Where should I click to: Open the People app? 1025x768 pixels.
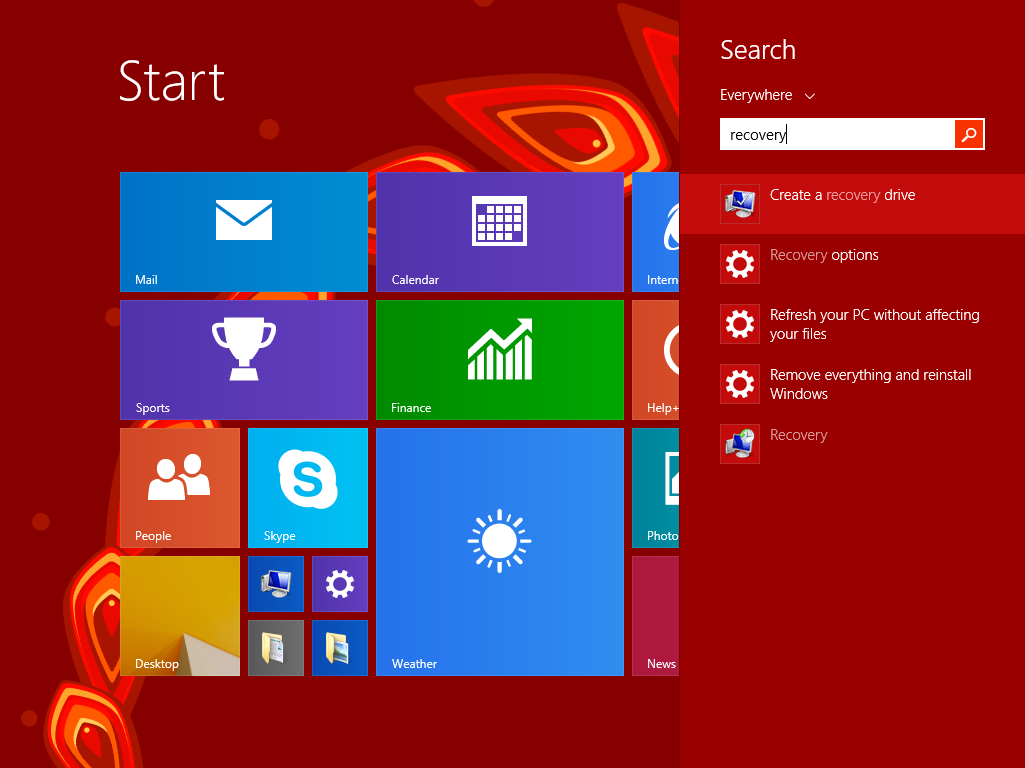(179, 488)
